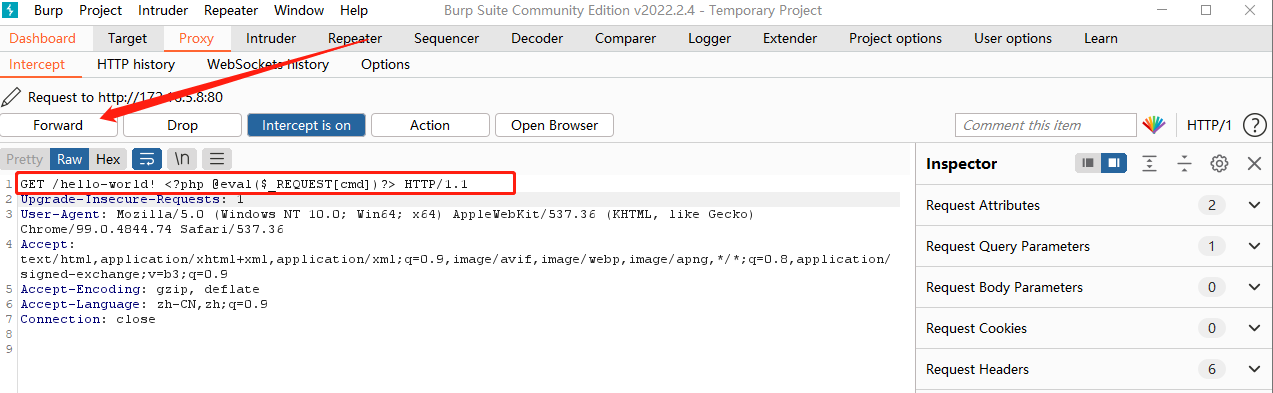Viewport: 1273px width, 393px height.
Task: Select the proxy Options sub-tab
Action: [x=386, y=64]
